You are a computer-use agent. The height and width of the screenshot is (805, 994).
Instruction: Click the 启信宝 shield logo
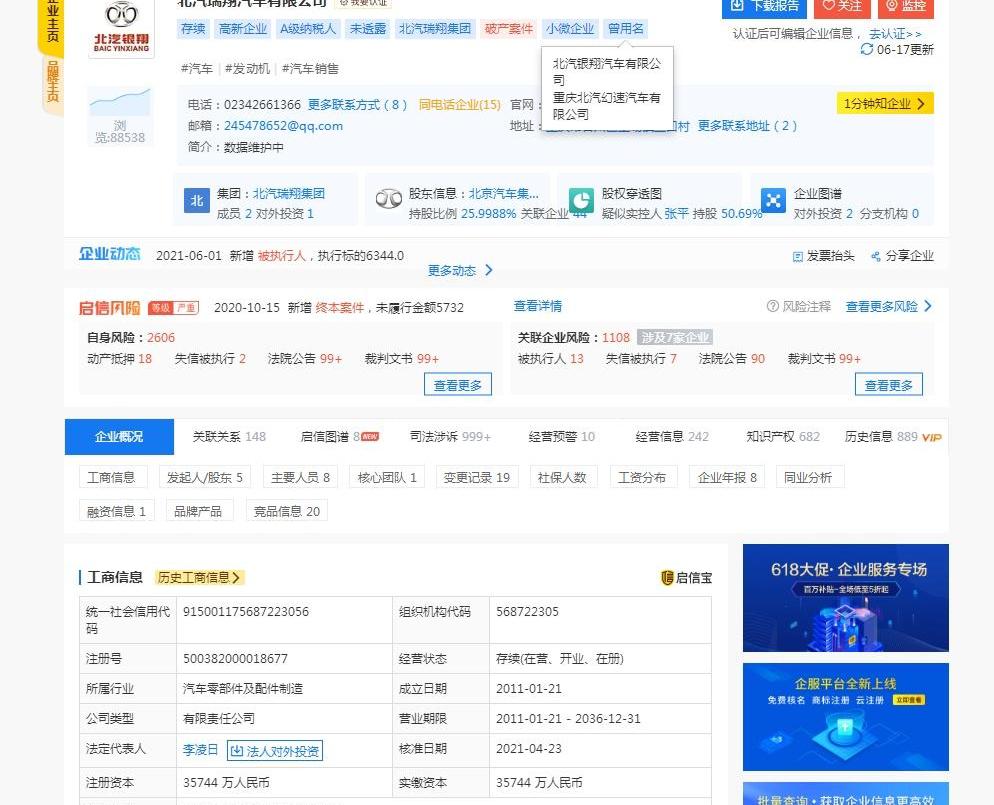667,577
